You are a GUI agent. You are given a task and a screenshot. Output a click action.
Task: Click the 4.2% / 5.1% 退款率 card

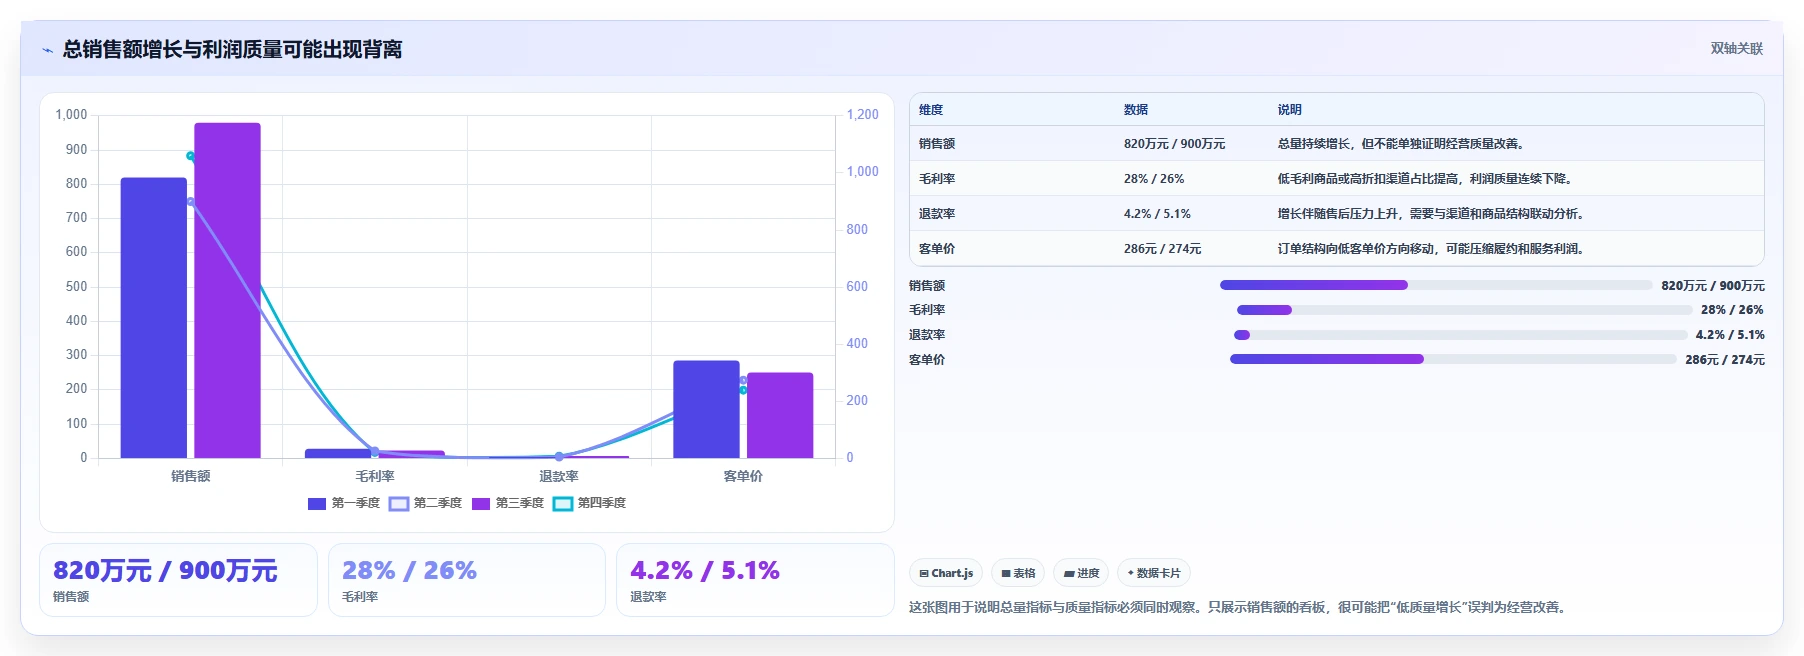click(755, 580)
